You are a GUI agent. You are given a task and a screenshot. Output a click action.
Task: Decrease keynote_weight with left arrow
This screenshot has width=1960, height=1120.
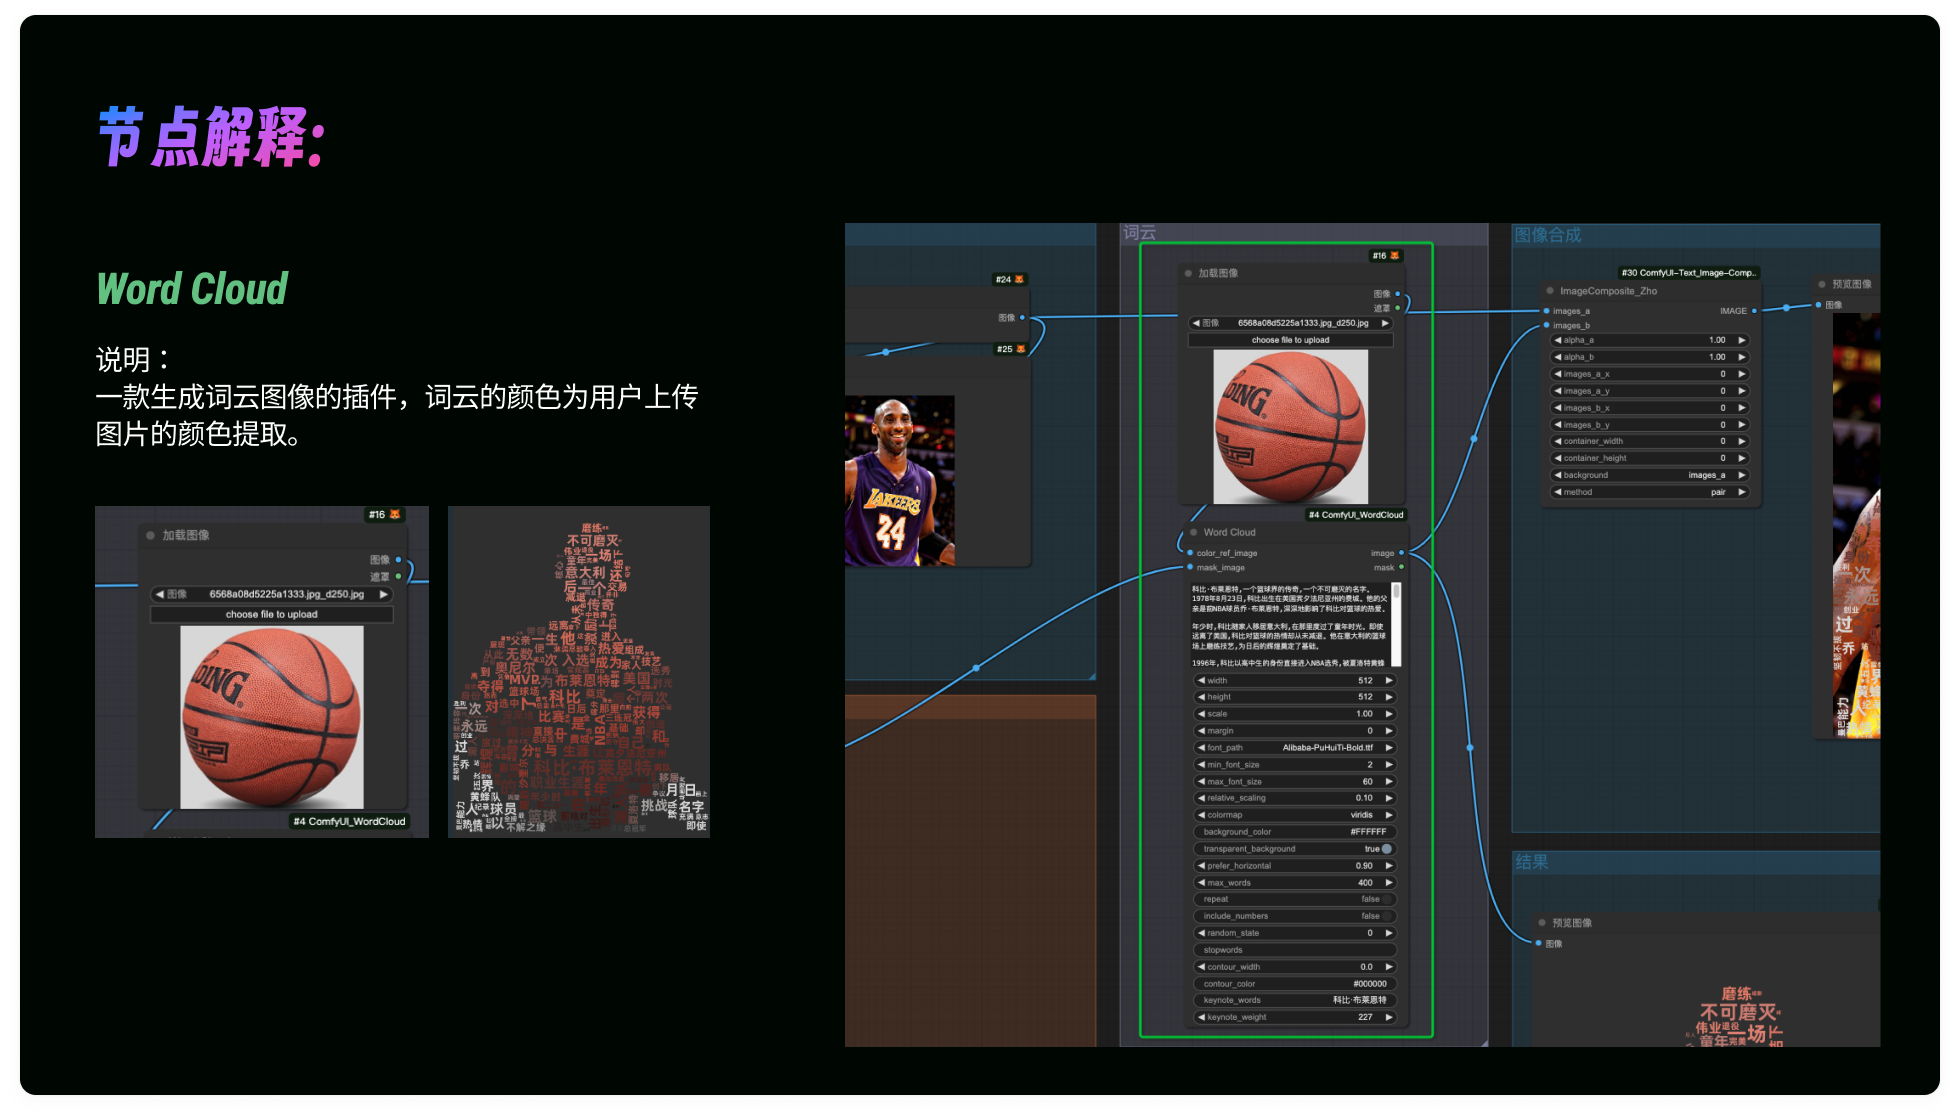1201,1017
